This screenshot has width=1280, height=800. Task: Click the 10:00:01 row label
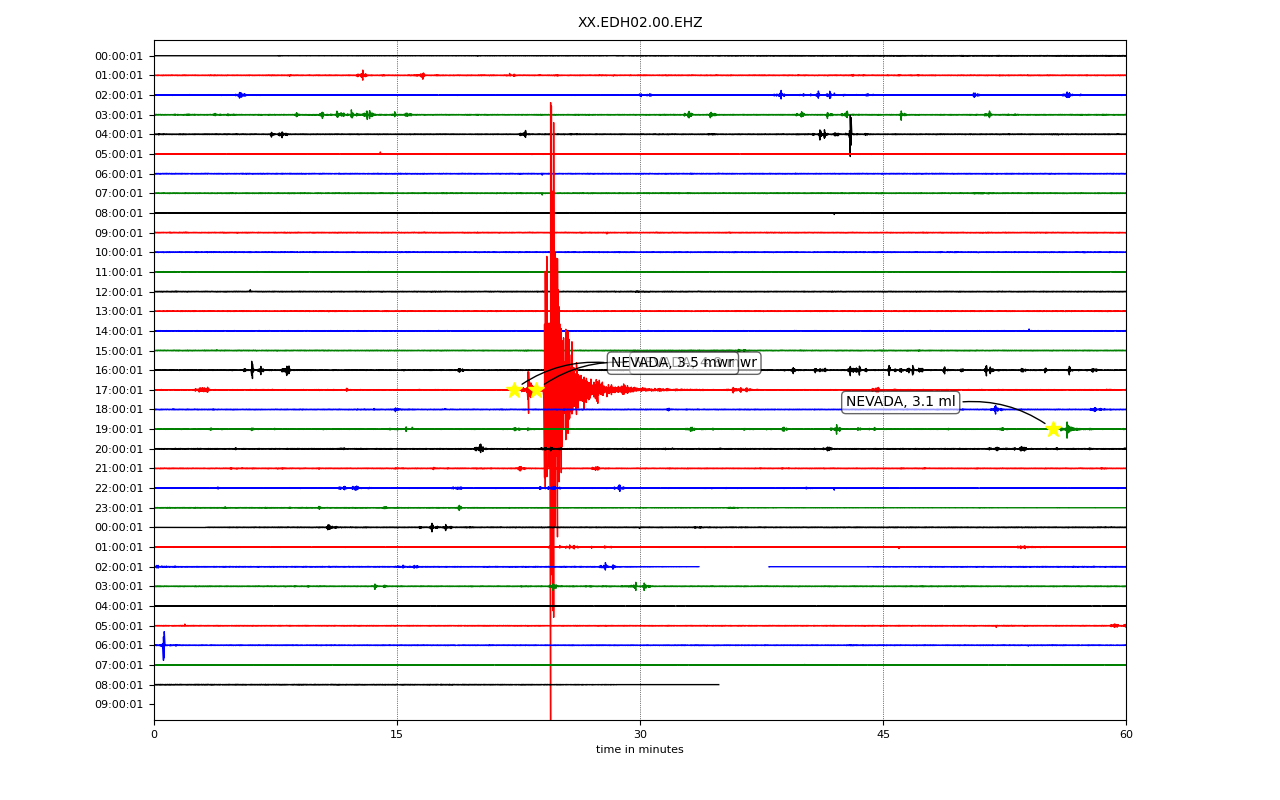(x=120, y=253)
